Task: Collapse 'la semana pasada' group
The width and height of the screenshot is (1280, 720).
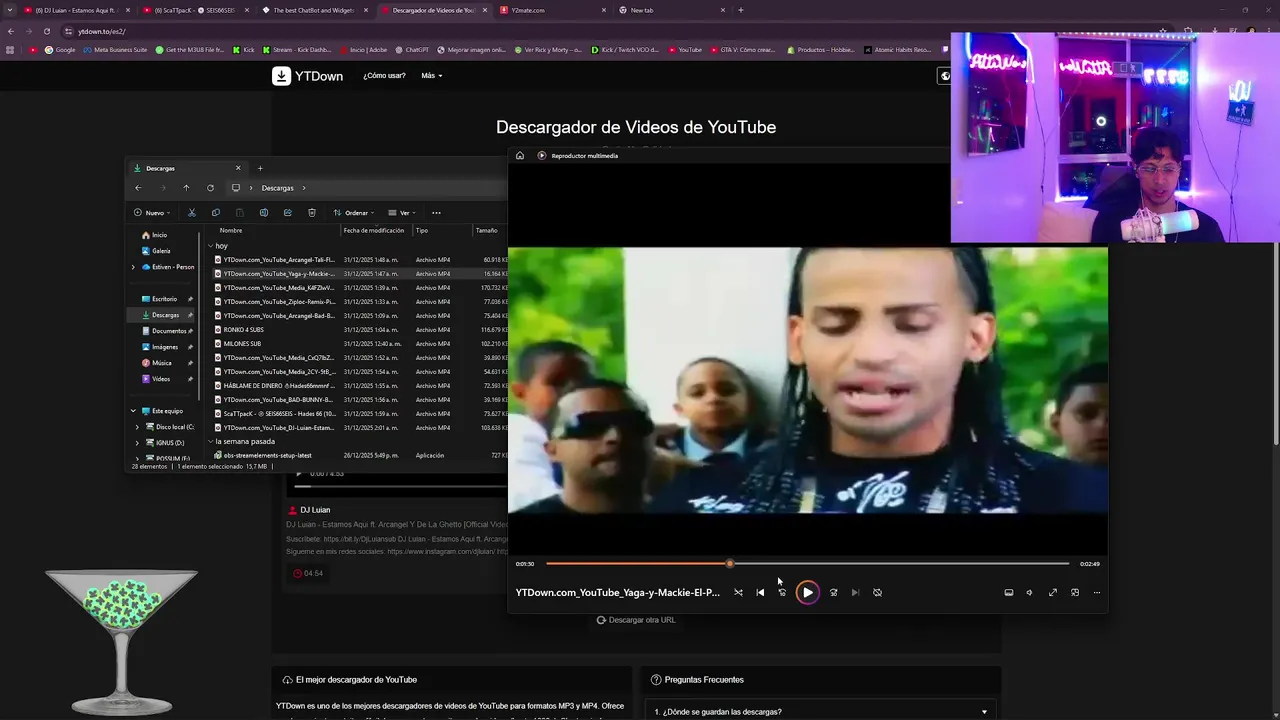Action: point(211,441)
